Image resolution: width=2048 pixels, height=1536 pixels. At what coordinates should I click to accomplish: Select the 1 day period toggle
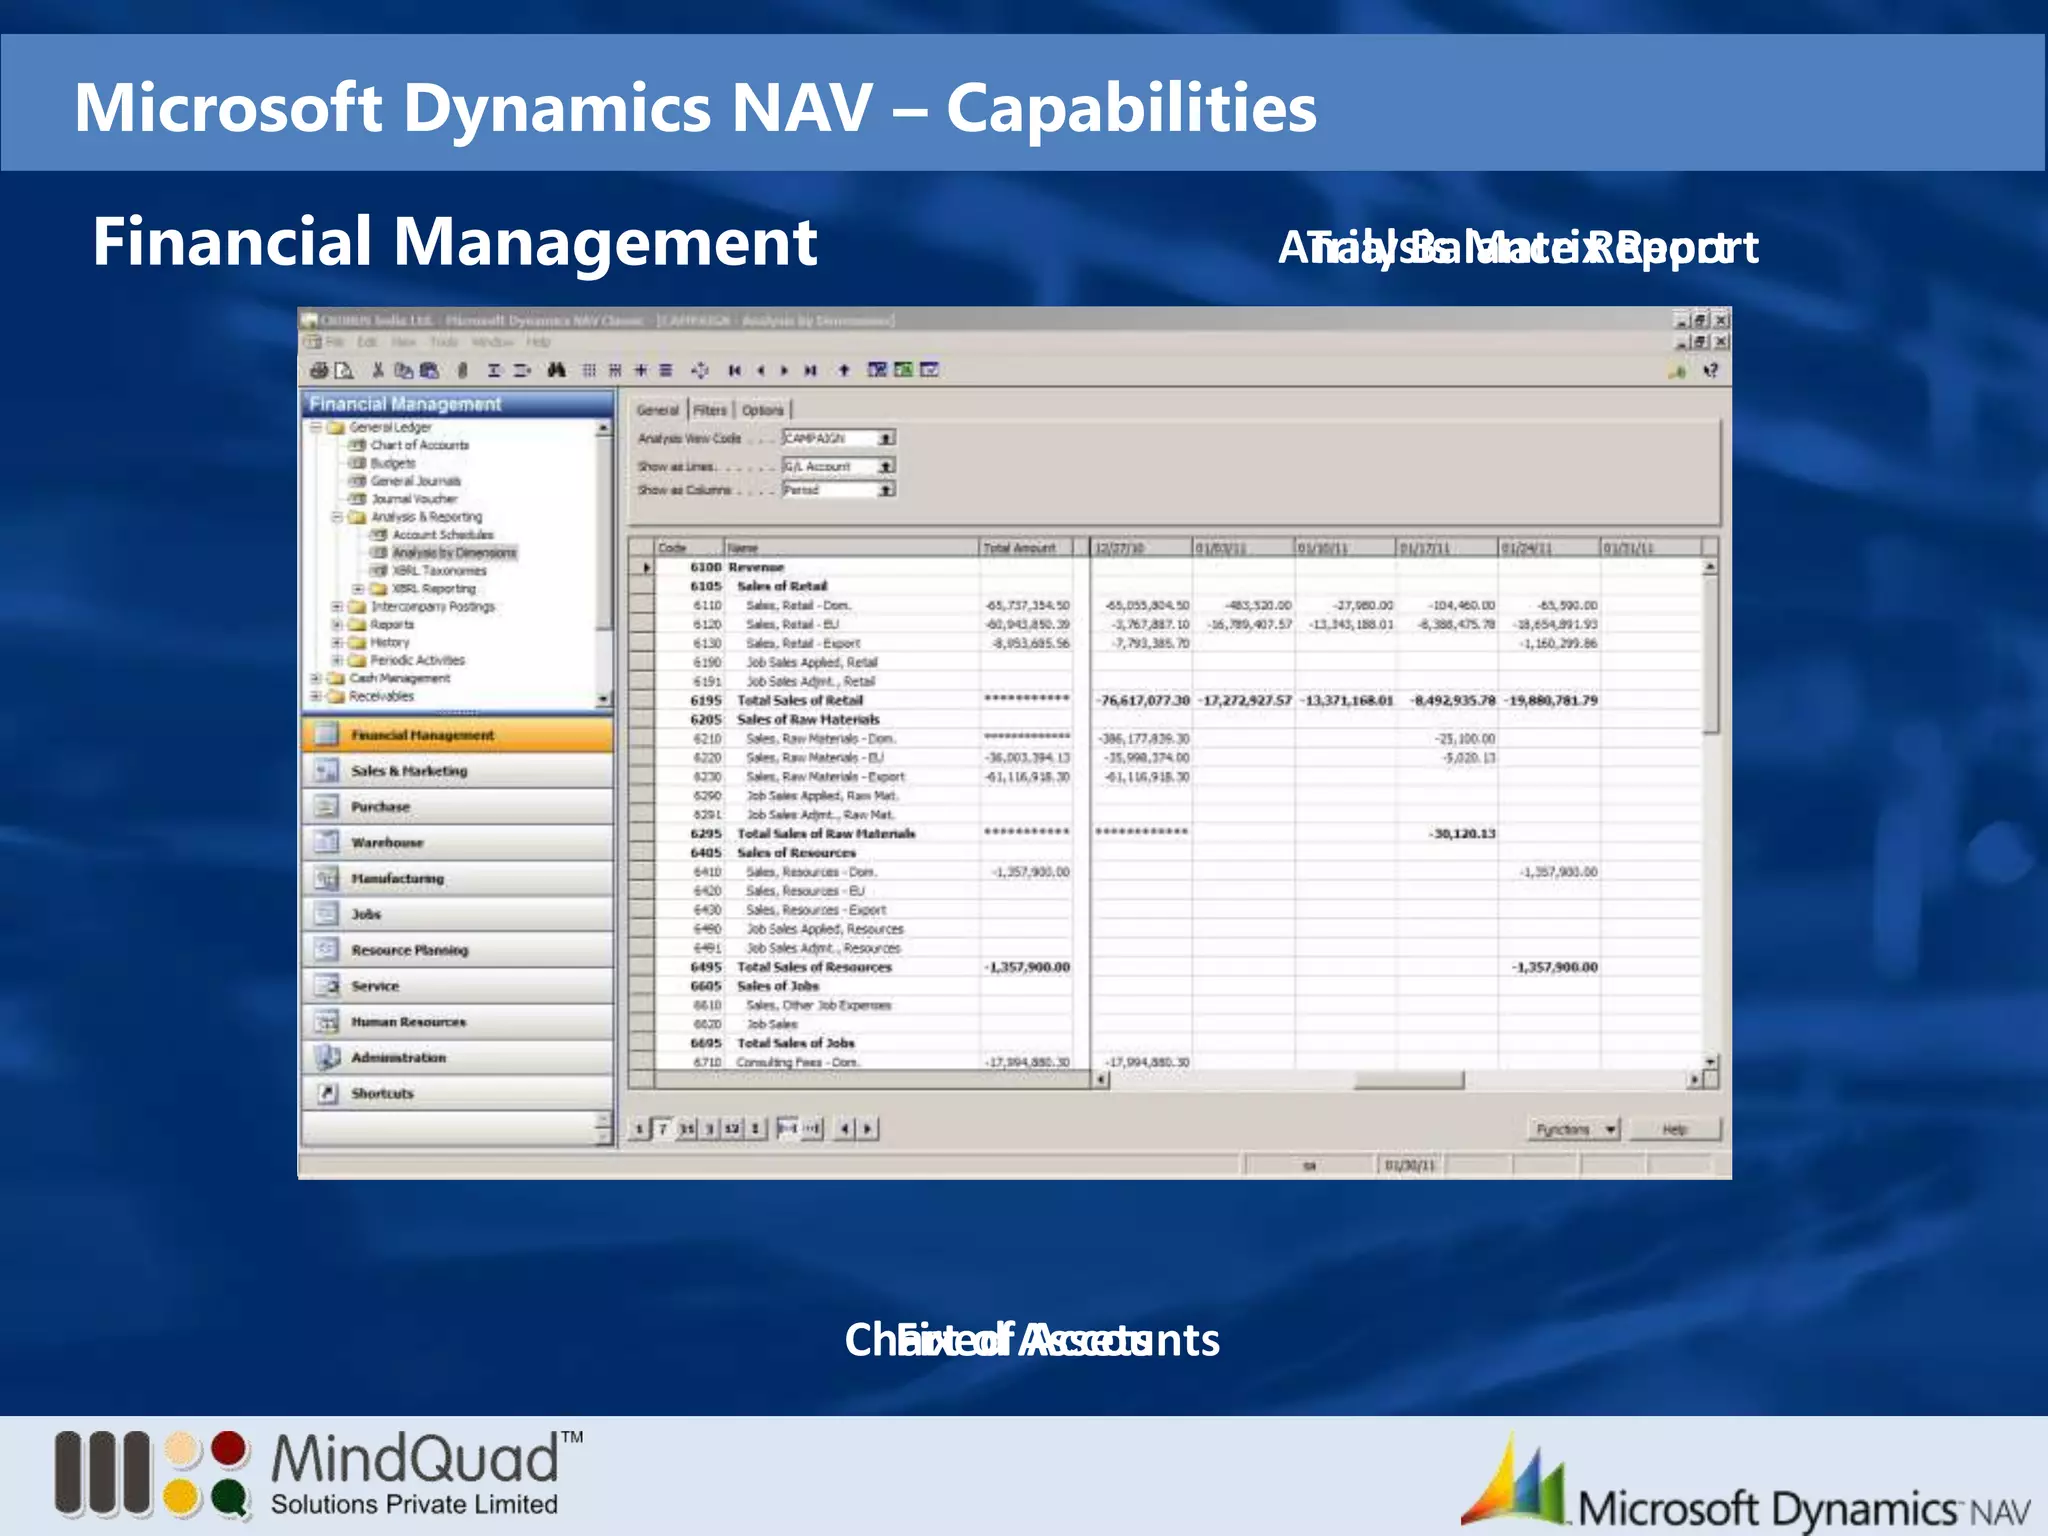(x=639, y=1128)
